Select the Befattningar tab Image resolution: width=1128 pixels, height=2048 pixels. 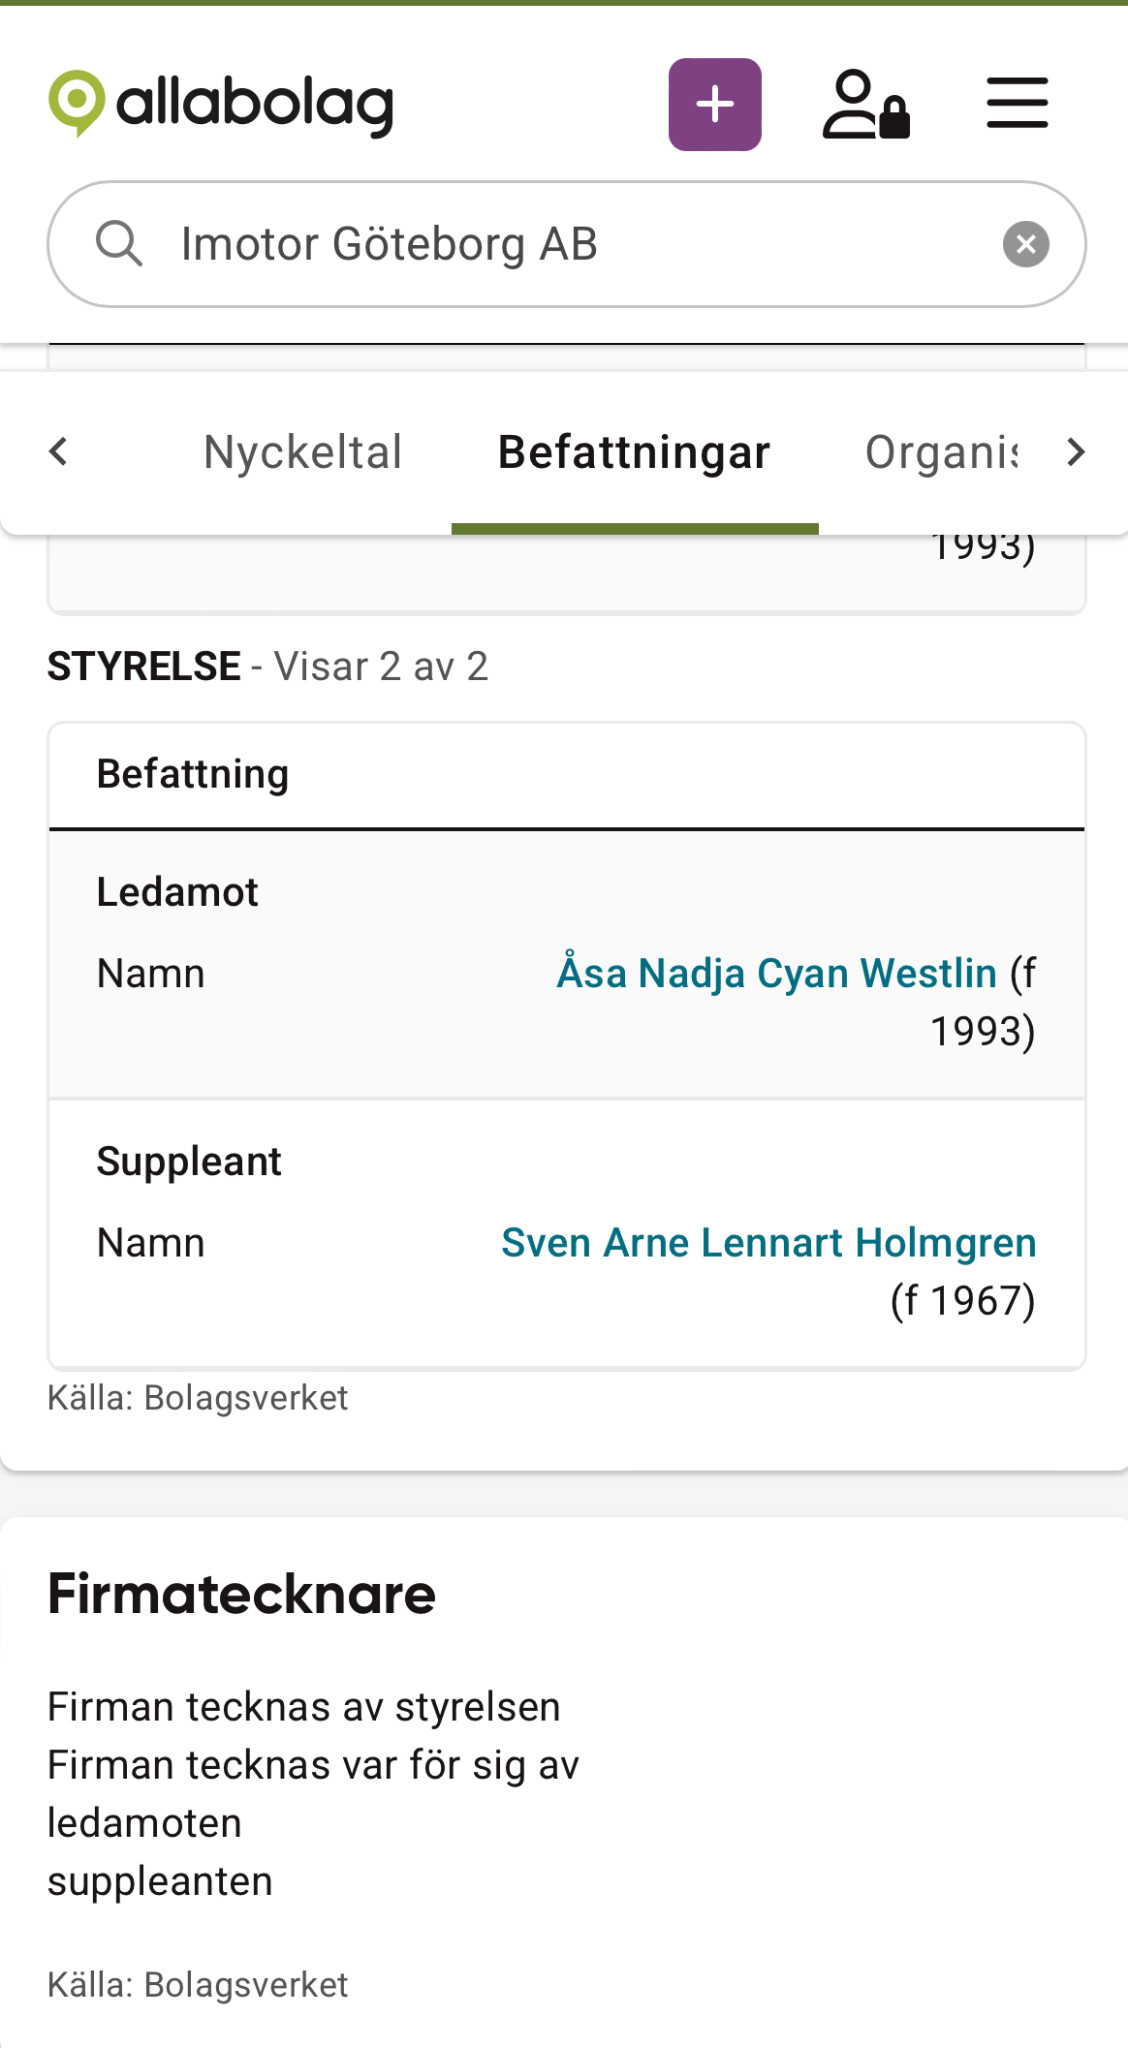point(634,452)
